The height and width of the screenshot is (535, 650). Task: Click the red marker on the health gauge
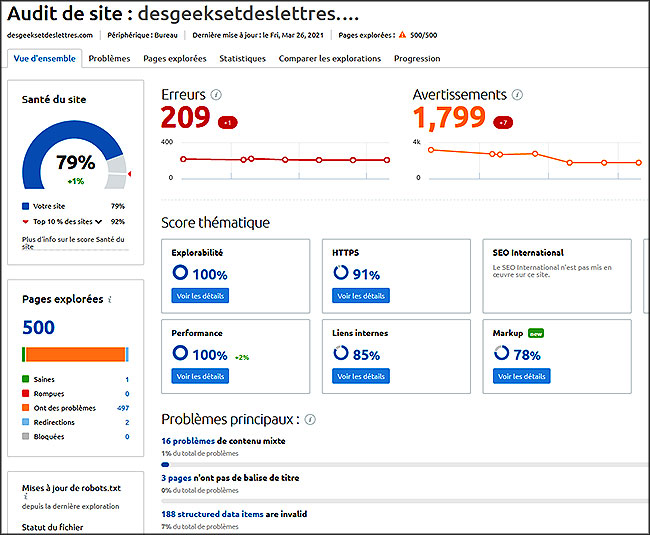[129, 174]
